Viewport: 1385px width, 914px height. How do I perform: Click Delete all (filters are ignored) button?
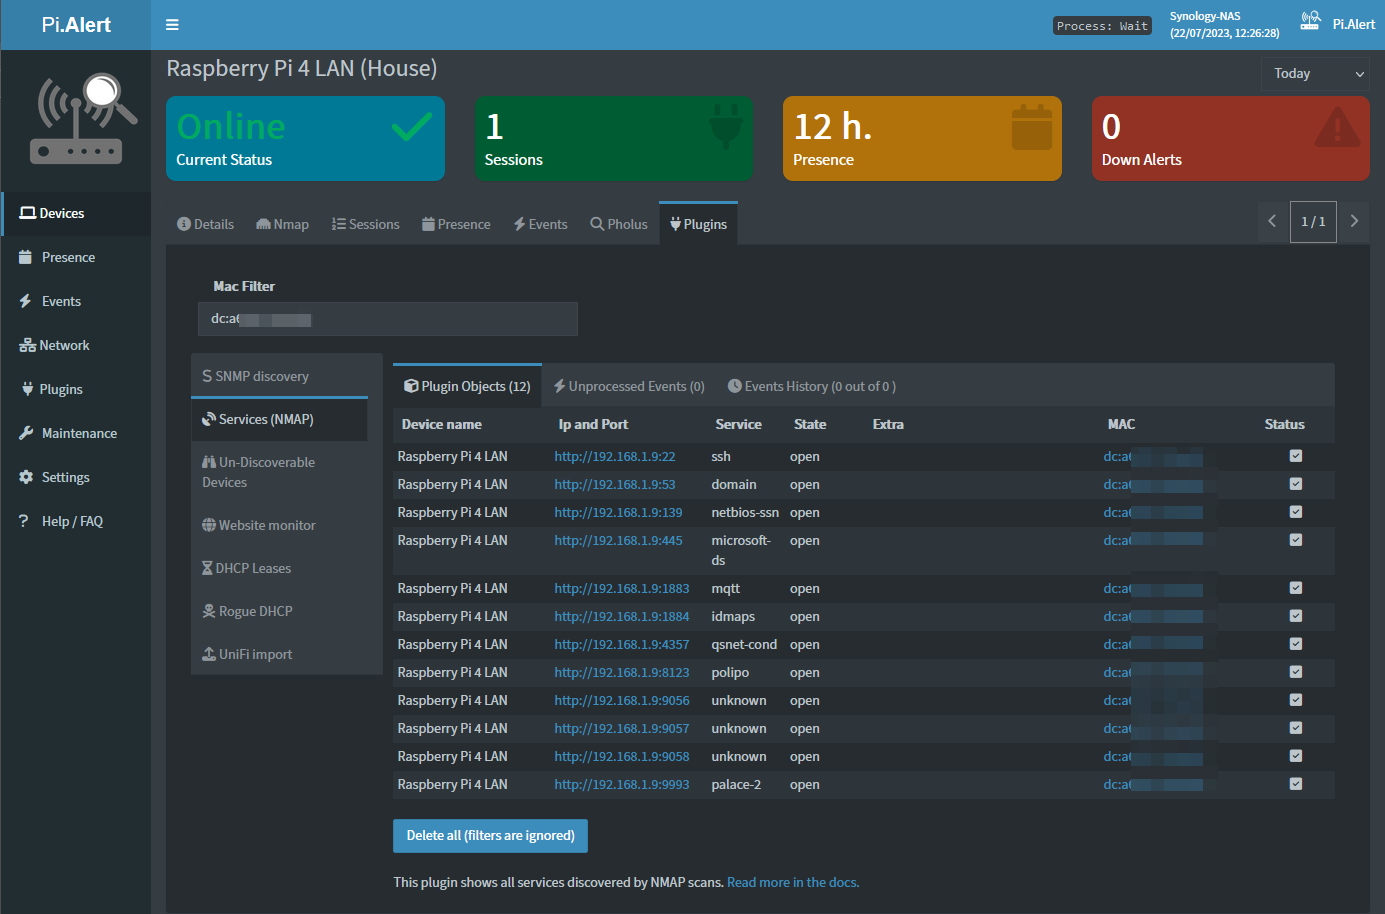click(x=490, y=835)
